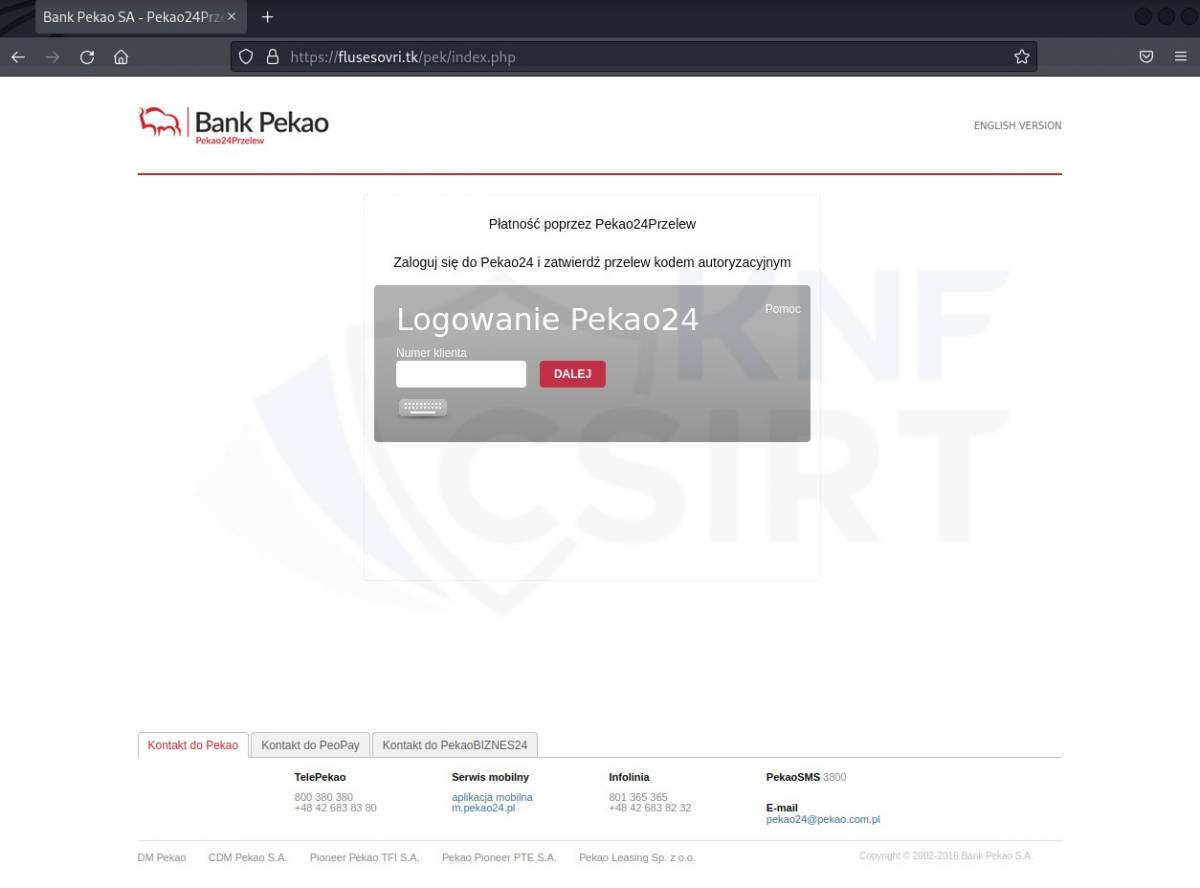This screenshot has width=1200, height=888.
Task: Open a new tab with plus icon
Action: [267, 17]
